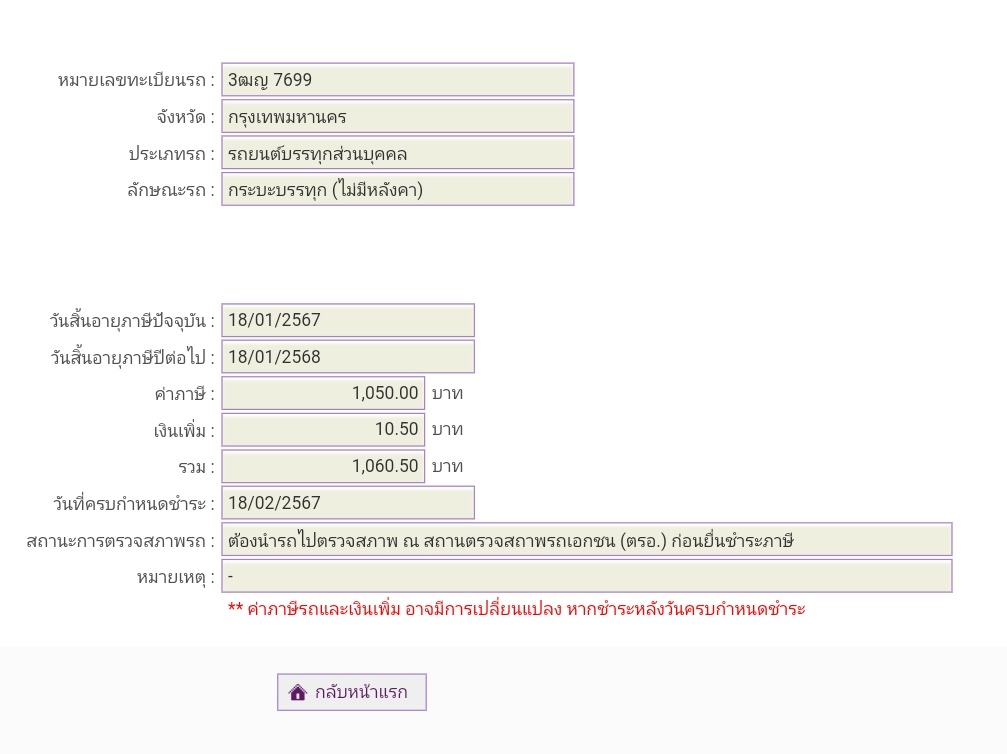Click the label จังหวัด
This screenshot has height=754, width=1007.
tap(186, 118)
